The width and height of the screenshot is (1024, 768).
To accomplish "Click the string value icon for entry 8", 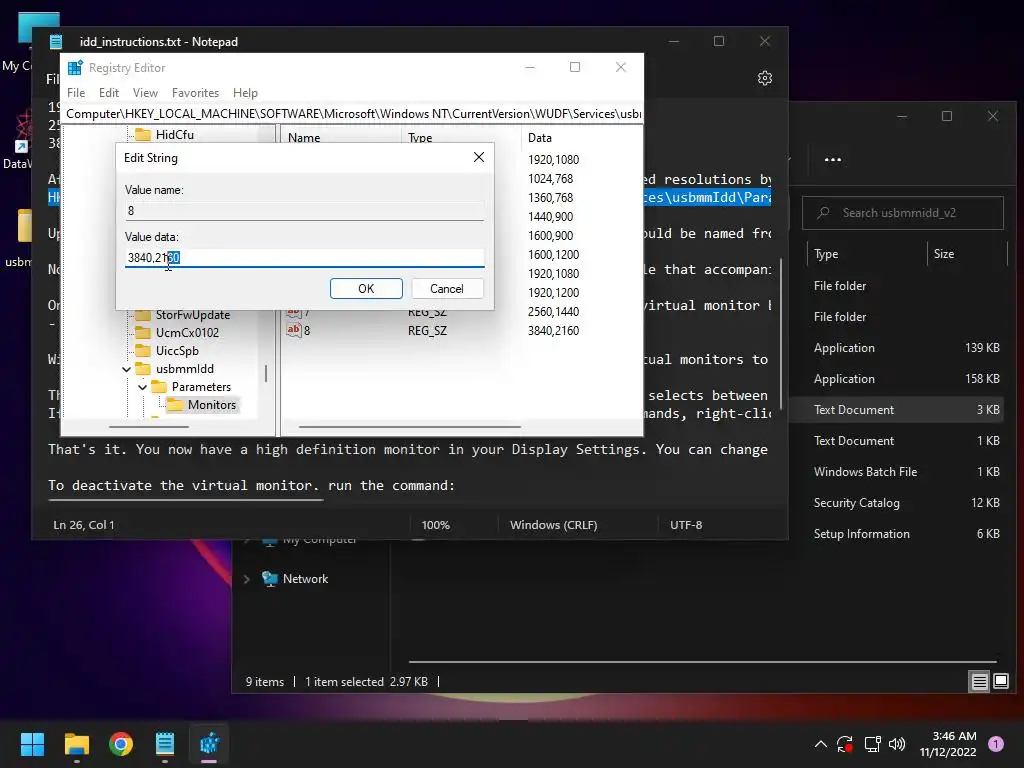I will tap(294, 330).
